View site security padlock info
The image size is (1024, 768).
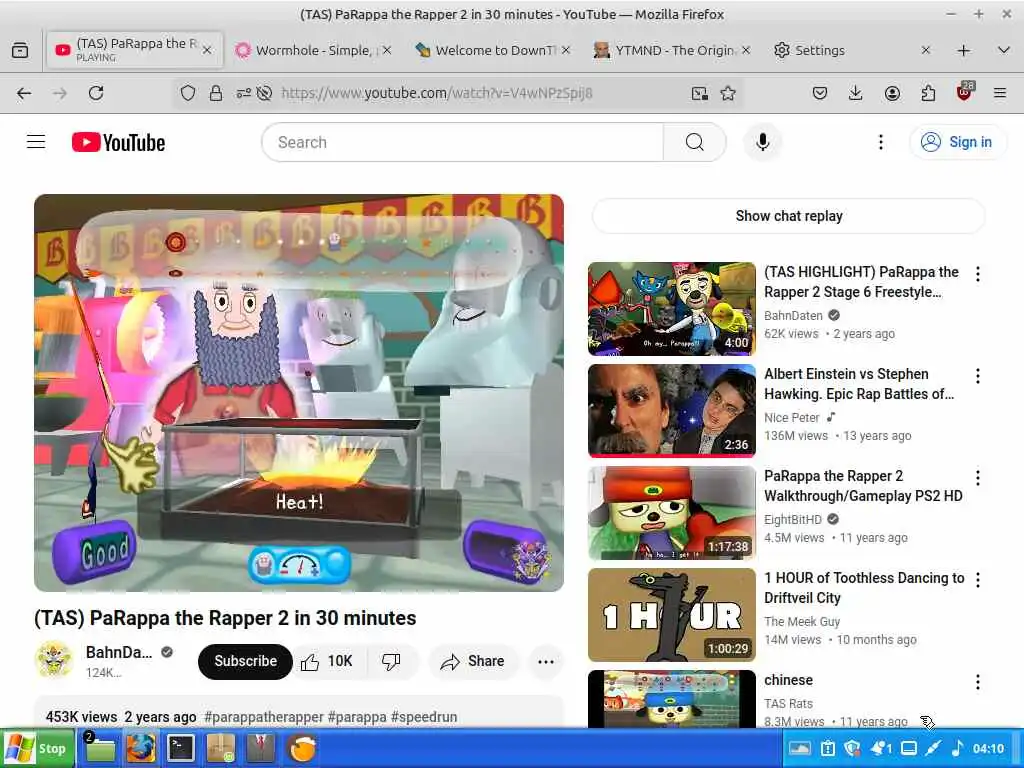tap(216, 93)
